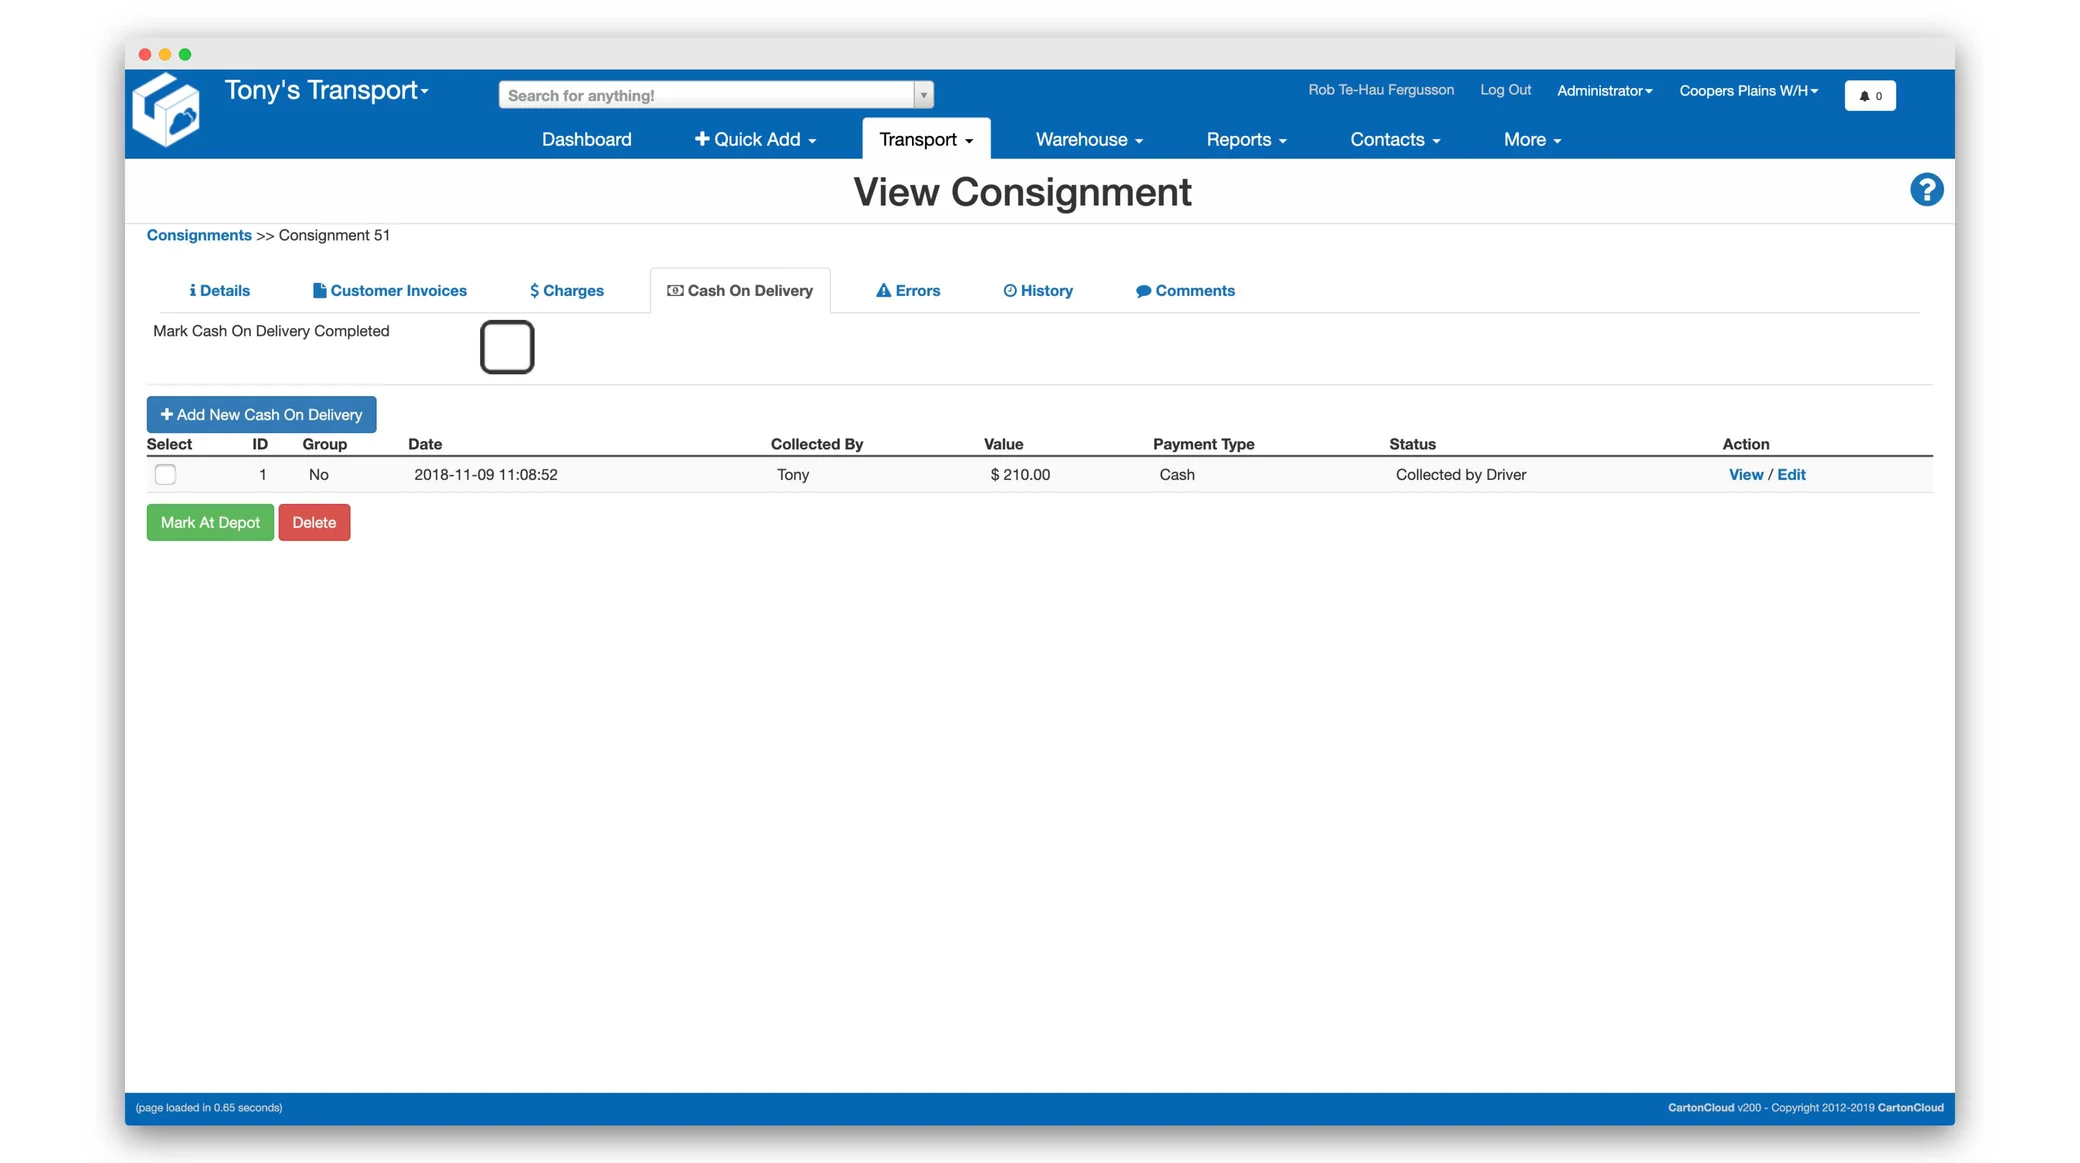The image size is (2080, 1163).
Task: Expand the search box dropdown arrow
Action: (923, 95)
